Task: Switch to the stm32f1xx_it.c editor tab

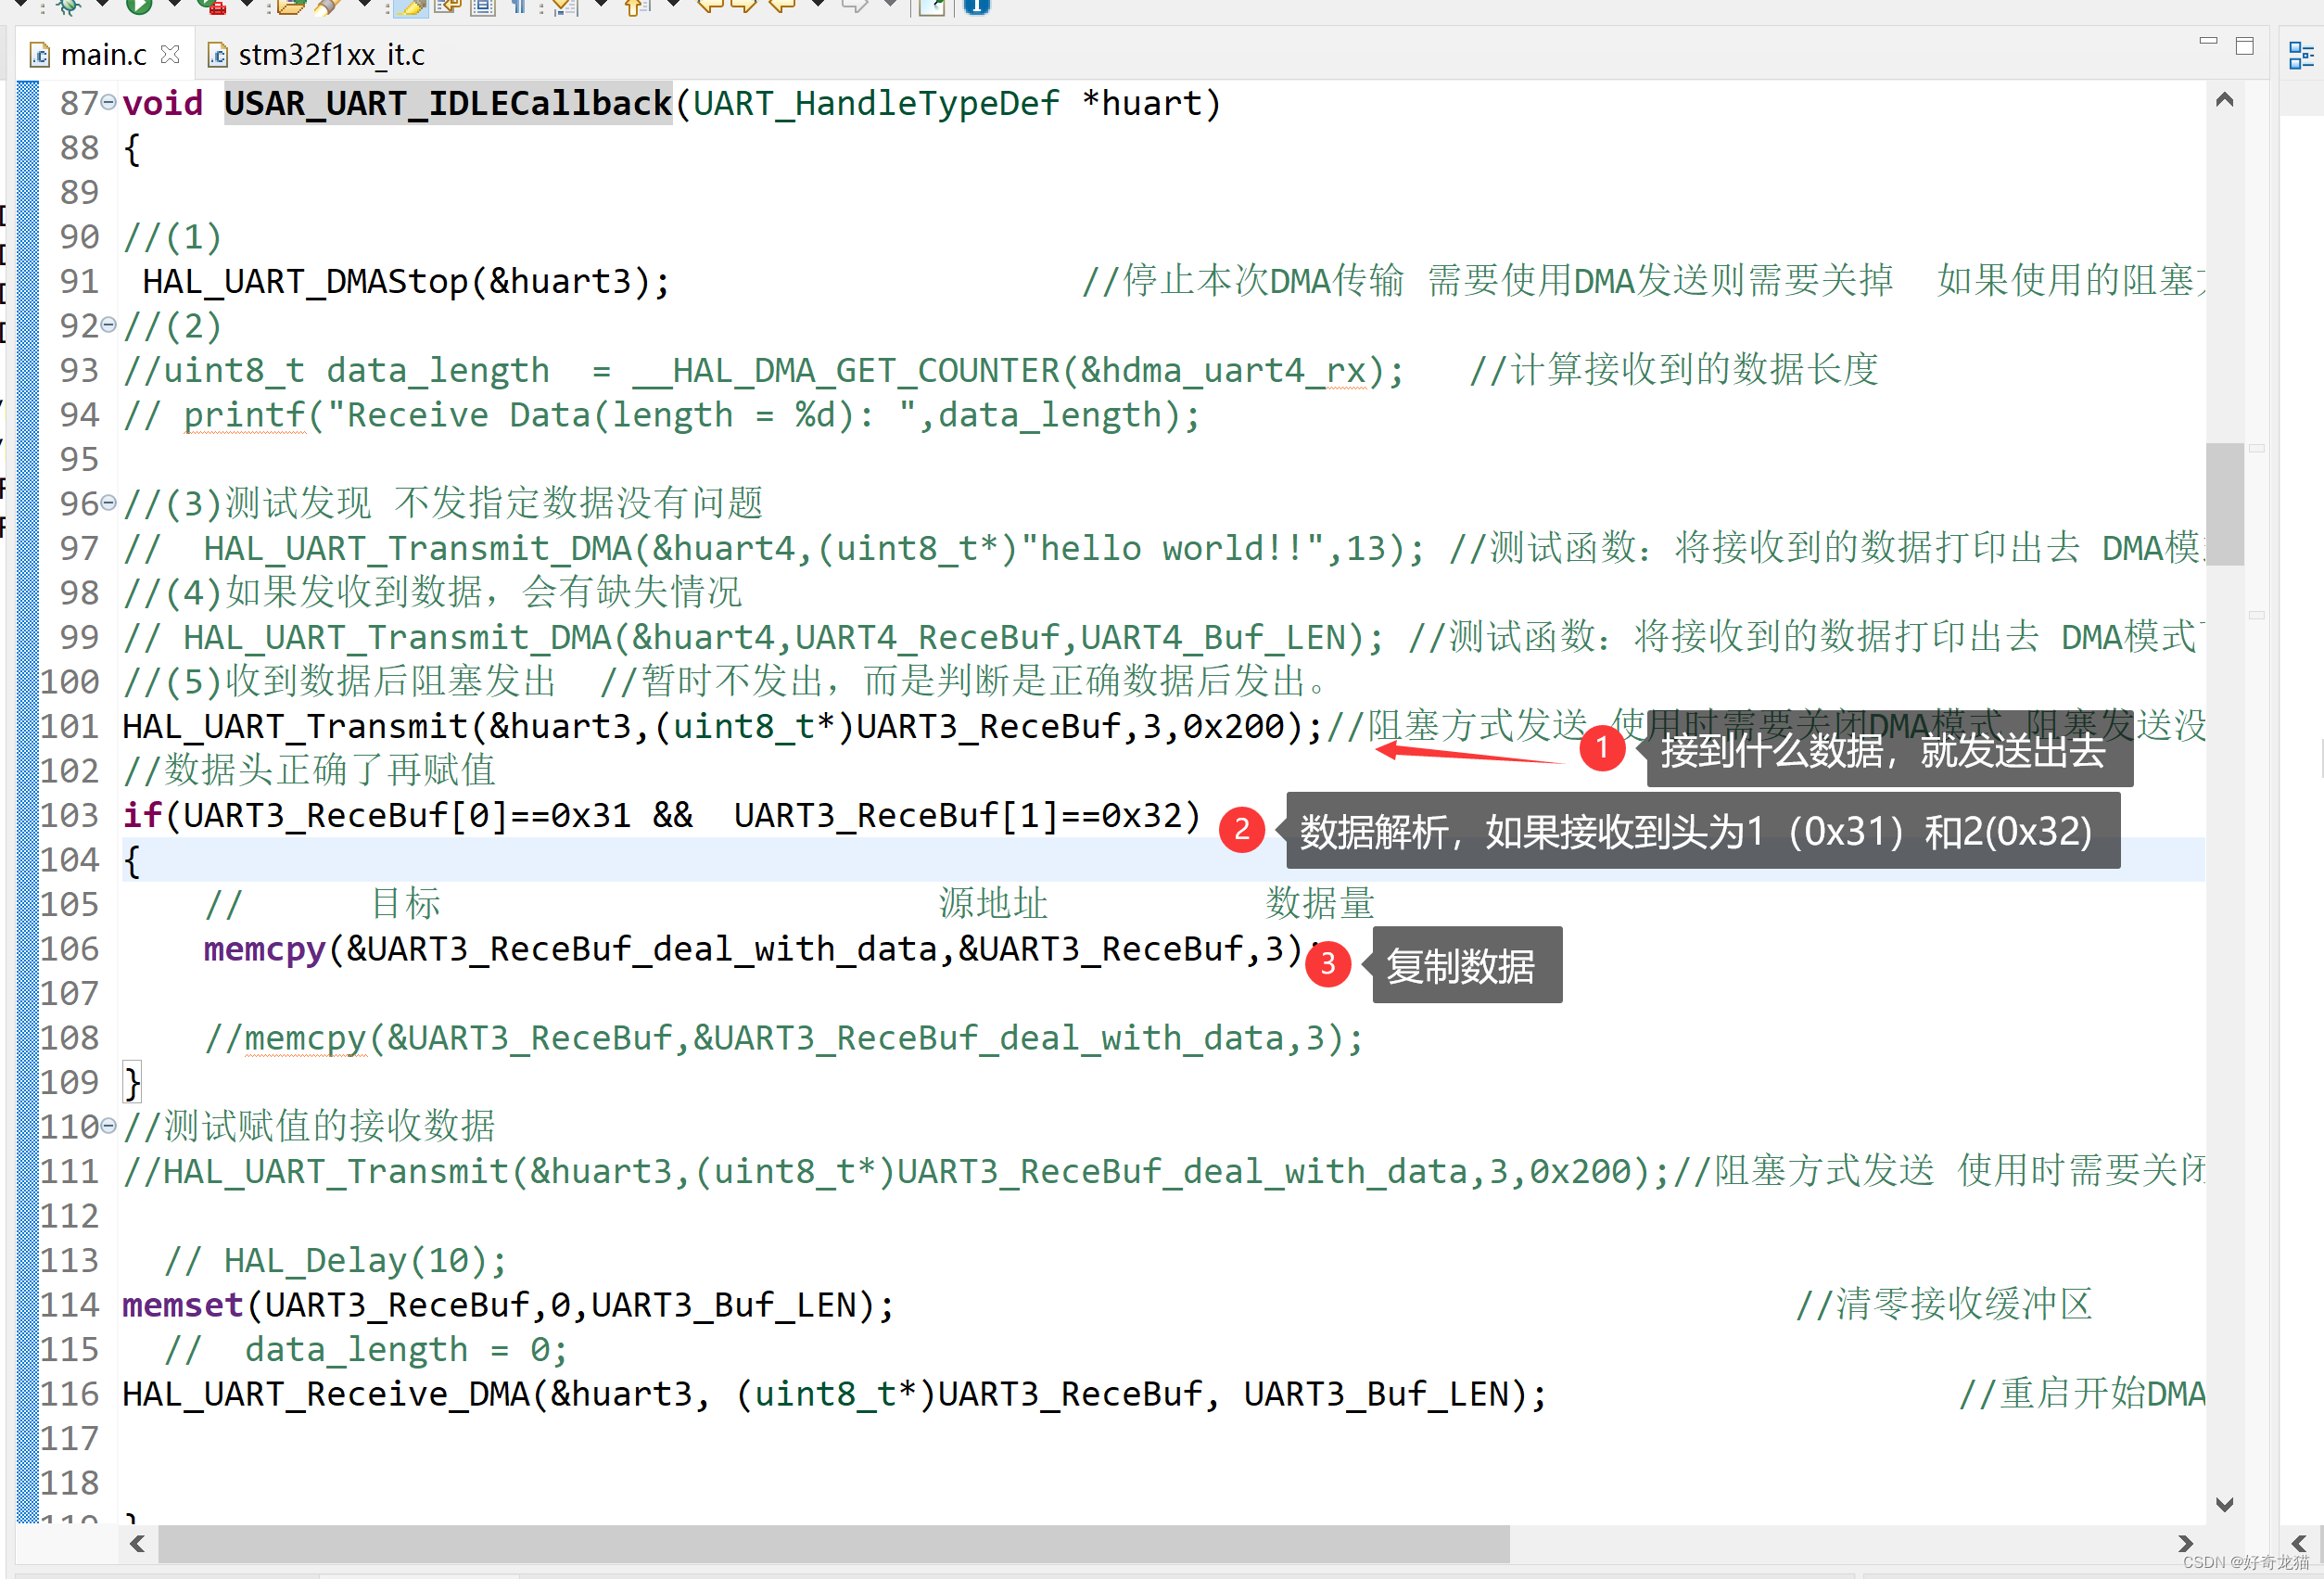Action: coord(317,54)
